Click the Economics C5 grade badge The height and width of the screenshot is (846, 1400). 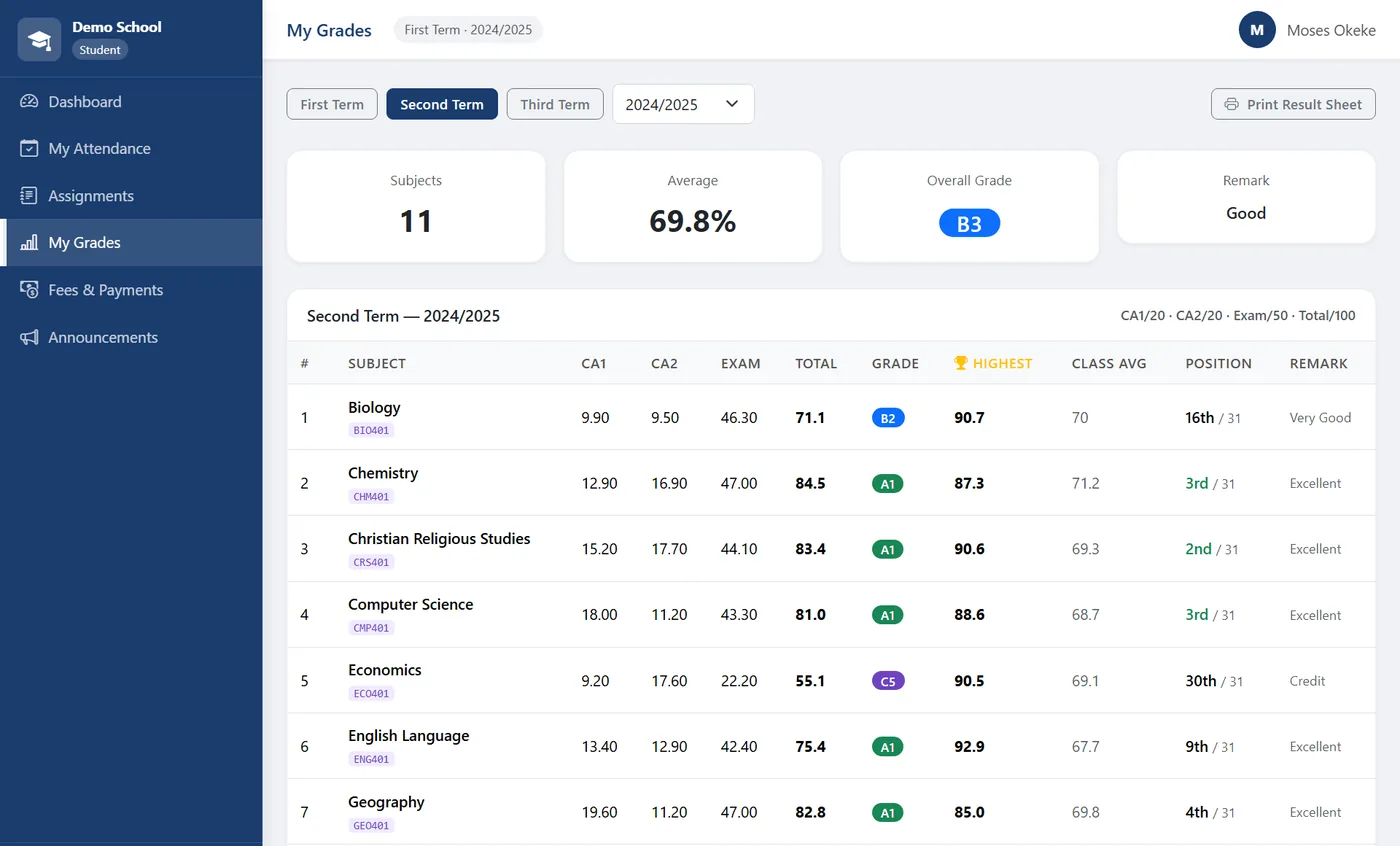888,681
